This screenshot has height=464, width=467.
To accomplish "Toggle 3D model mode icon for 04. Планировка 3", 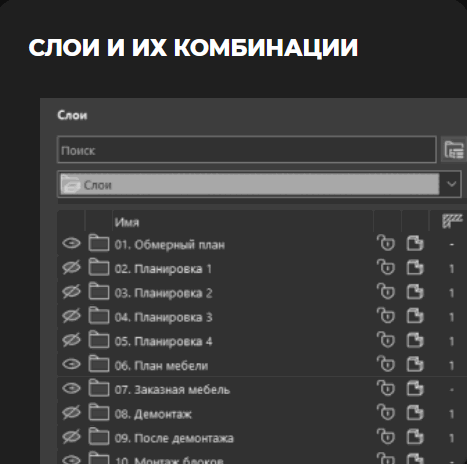I will (415, 316).
